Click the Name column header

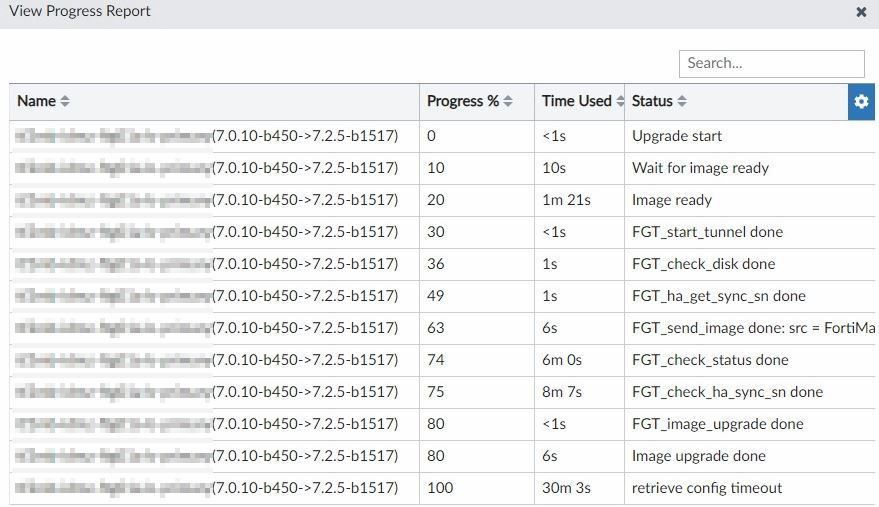pyautogui.click(x=37, y=101)
